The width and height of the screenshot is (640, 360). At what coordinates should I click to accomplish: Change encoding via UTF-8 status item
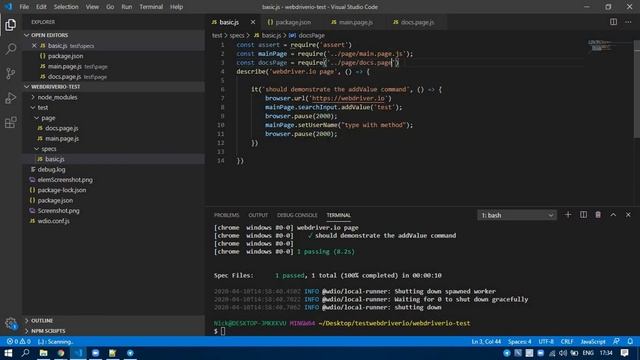pyautogui.click(x=546, y=341)
